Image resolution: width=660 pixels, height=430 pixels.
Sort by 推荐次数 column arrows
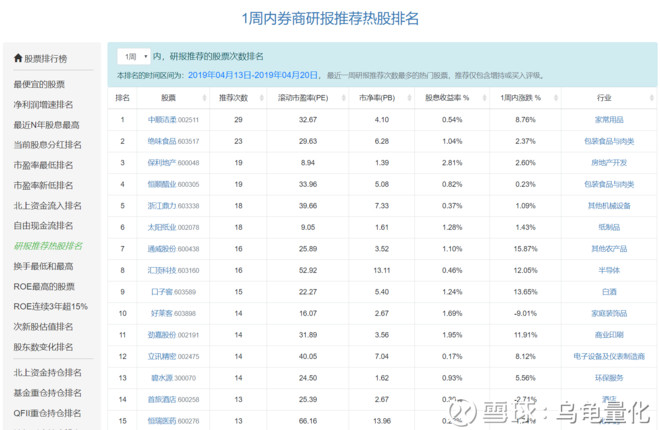pos(261,98)
